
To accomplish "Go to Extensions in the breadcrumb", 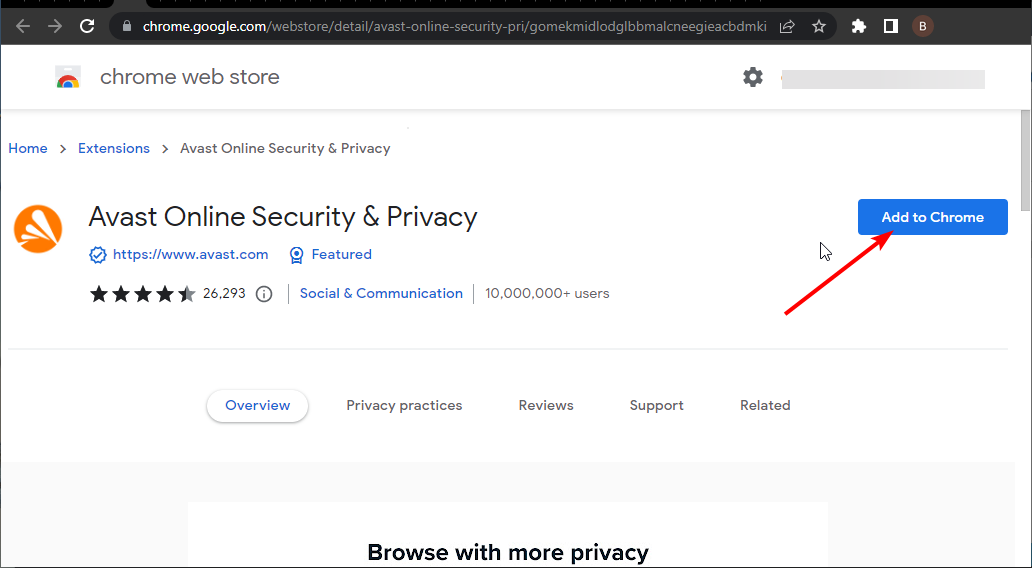I will 114,148.
